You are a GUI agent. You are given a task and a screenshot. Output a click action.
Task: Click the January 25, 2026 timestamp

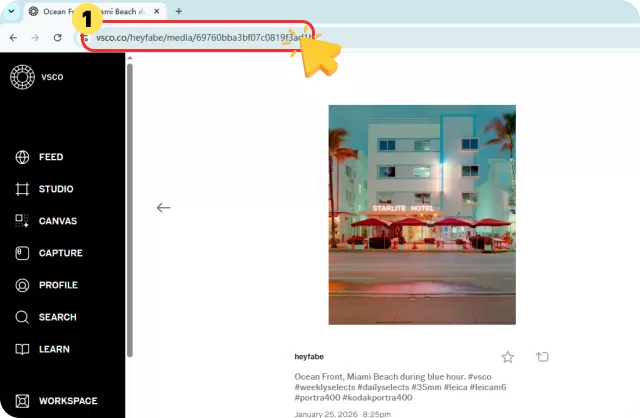(342, 414)
